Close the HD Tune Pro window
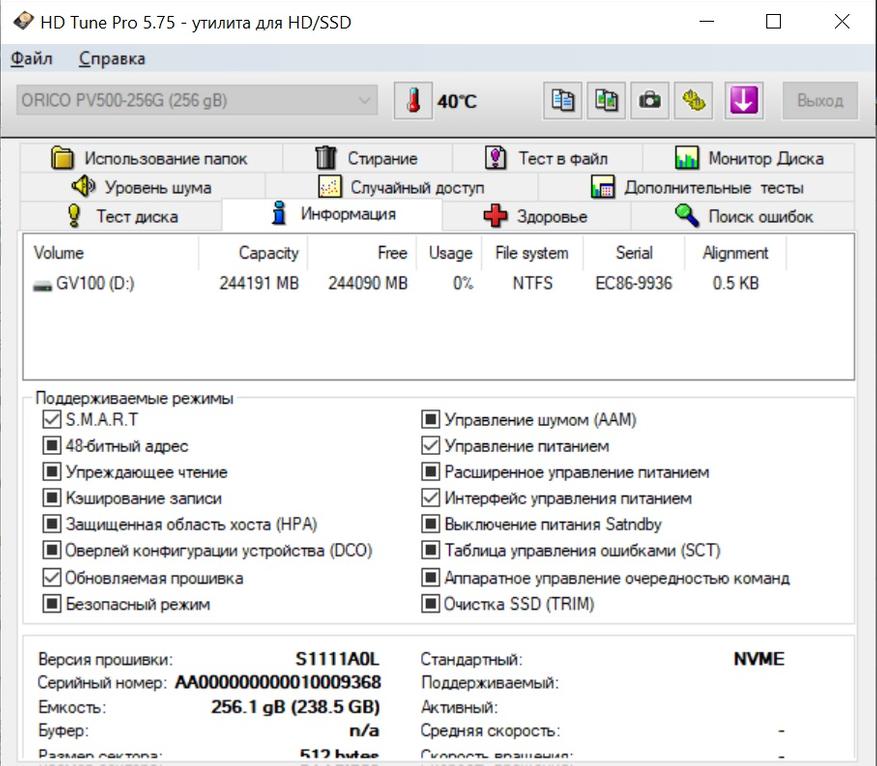This screenshot has height=766, width=877. (x=842, y=22)
